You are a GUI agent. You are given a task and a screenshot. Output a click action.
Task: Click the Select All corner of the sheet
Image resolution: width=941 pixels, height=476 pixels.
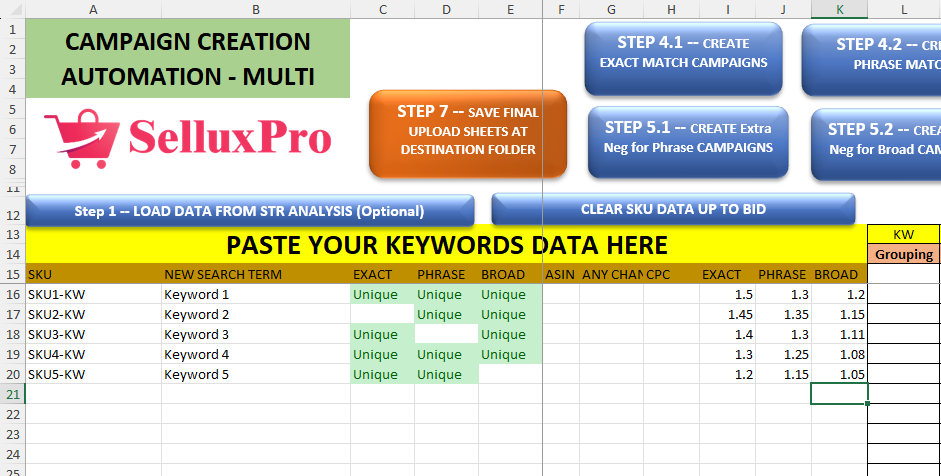click(x=12, y=9)
